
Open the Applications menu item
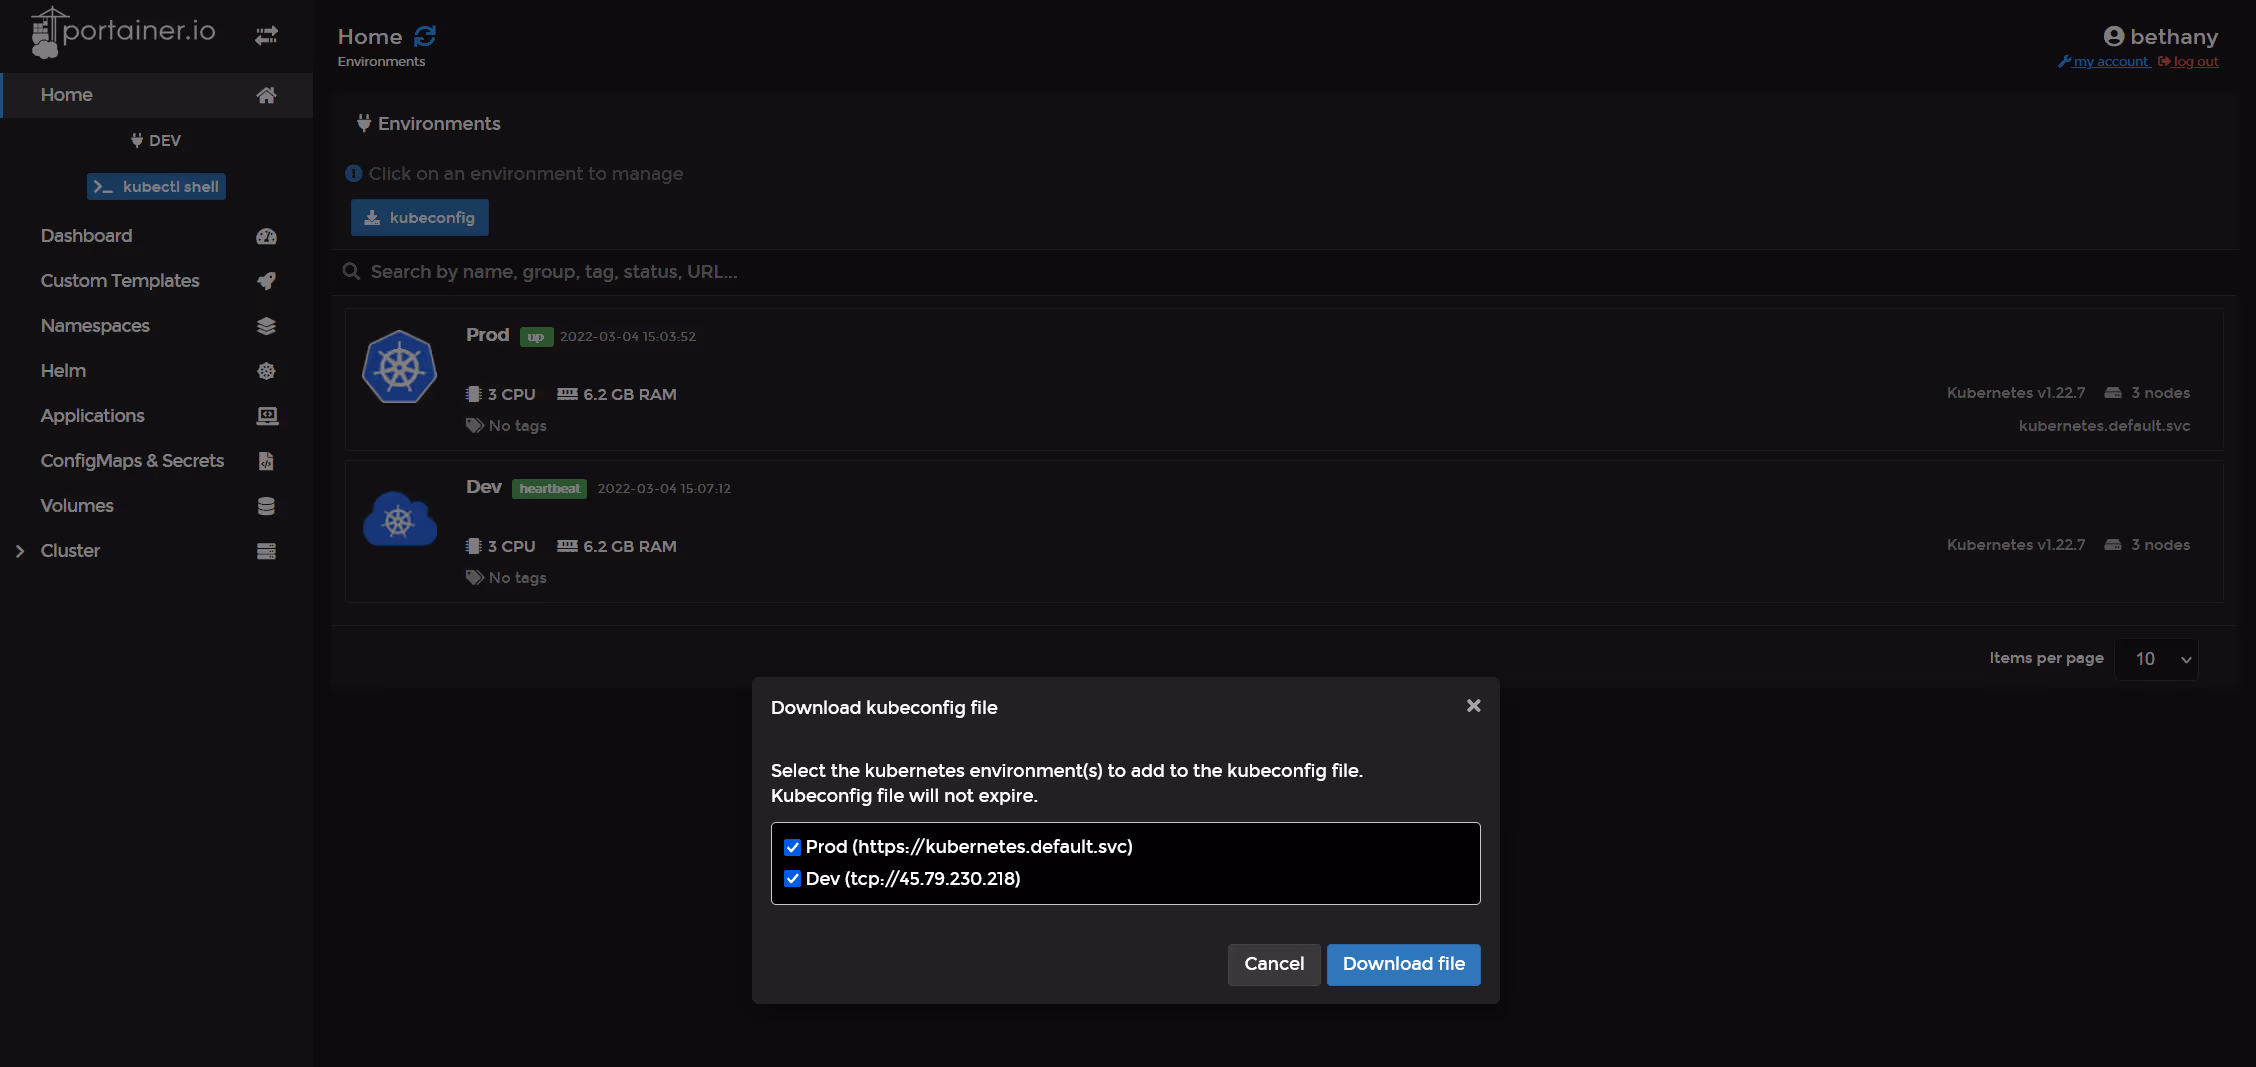[92, 416]
